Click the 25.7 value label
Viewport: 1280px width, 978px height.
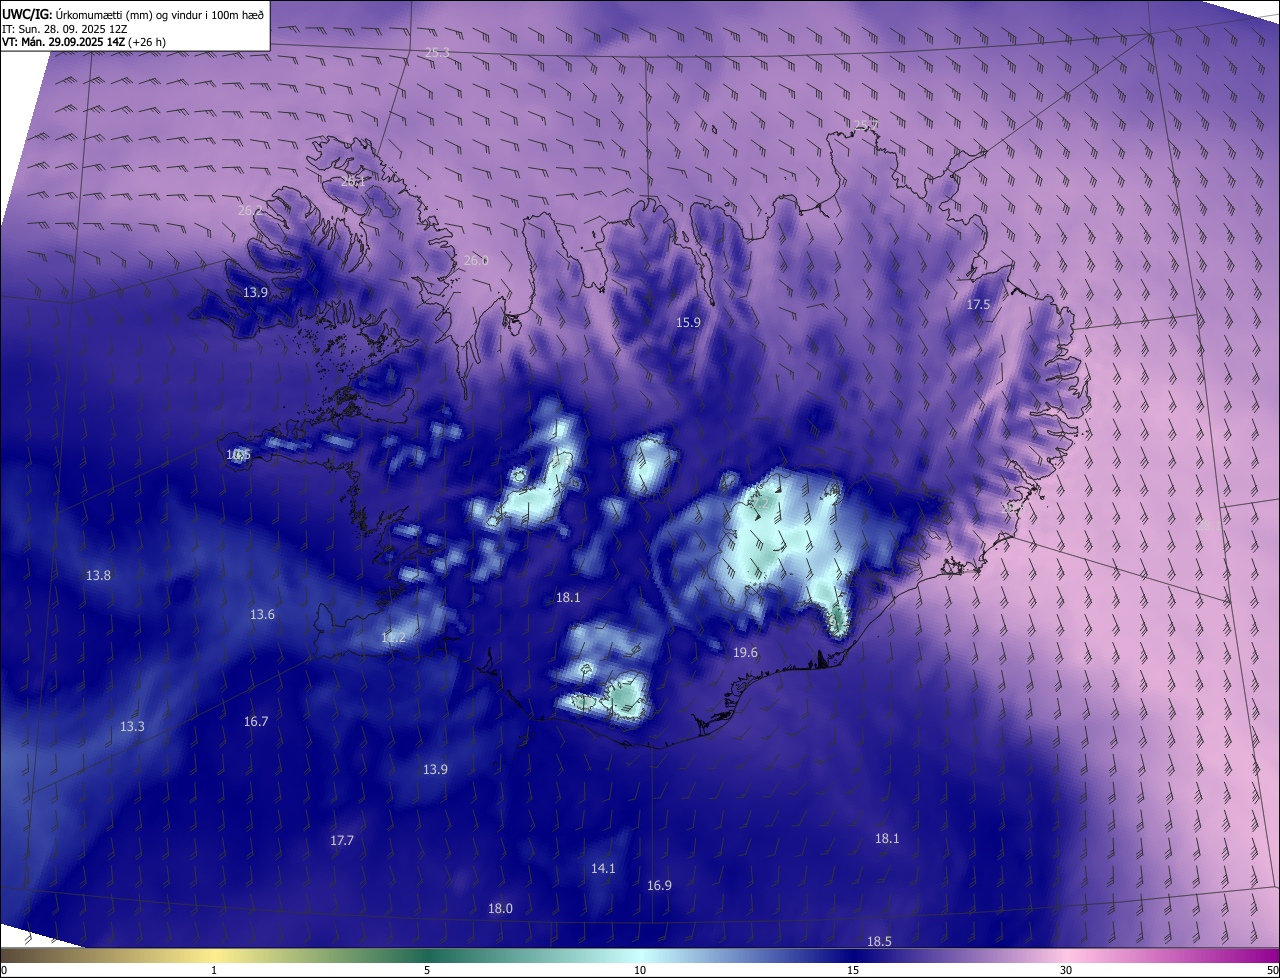pos(866,125)
